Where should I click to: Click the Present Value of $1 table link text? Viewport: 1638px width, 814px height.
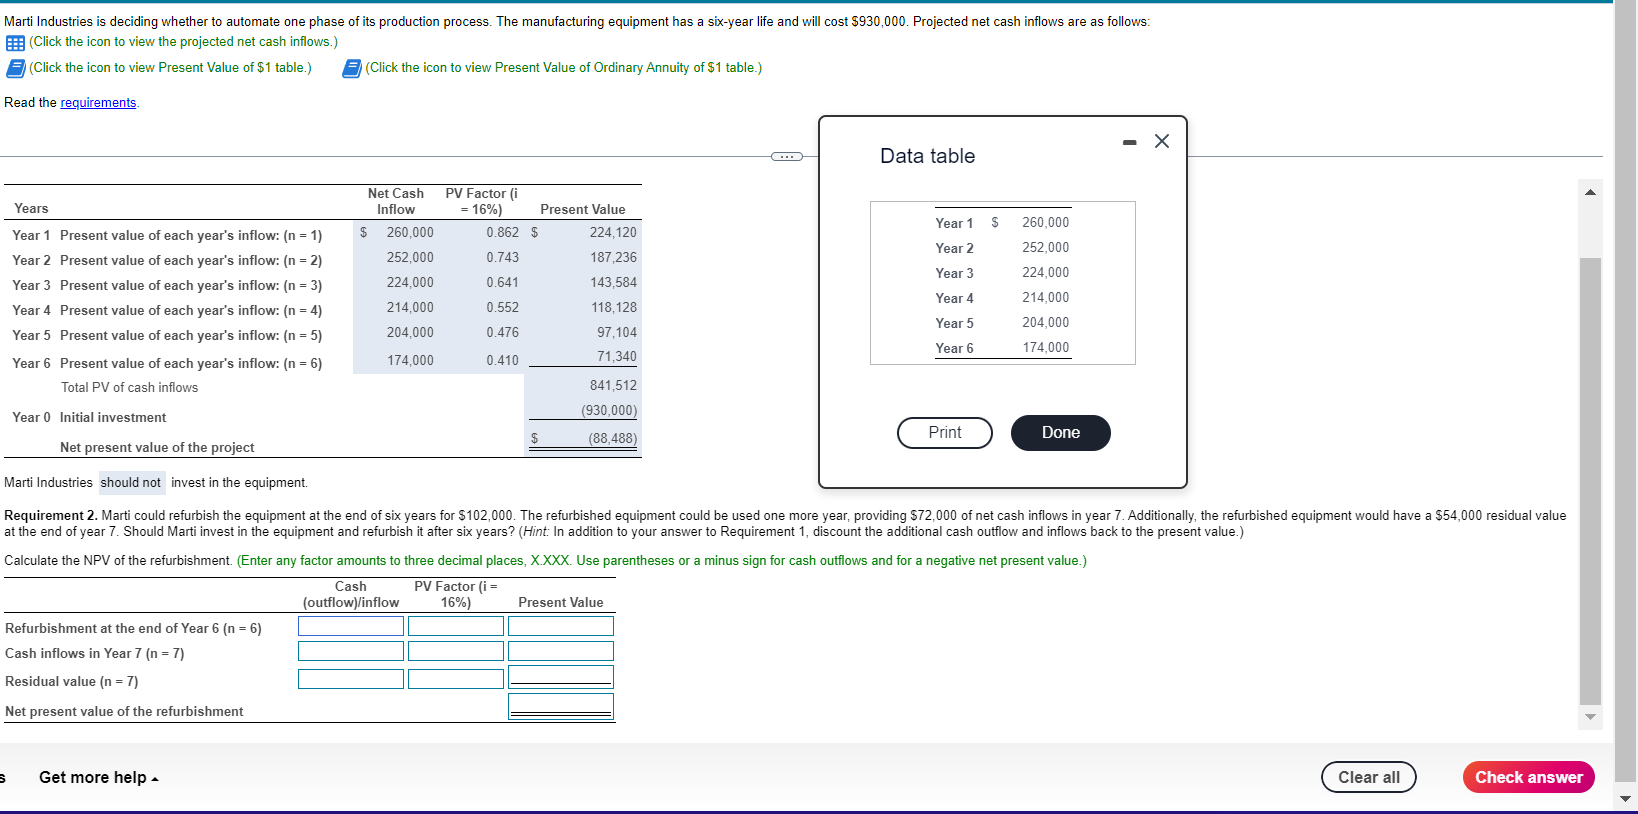170,68
